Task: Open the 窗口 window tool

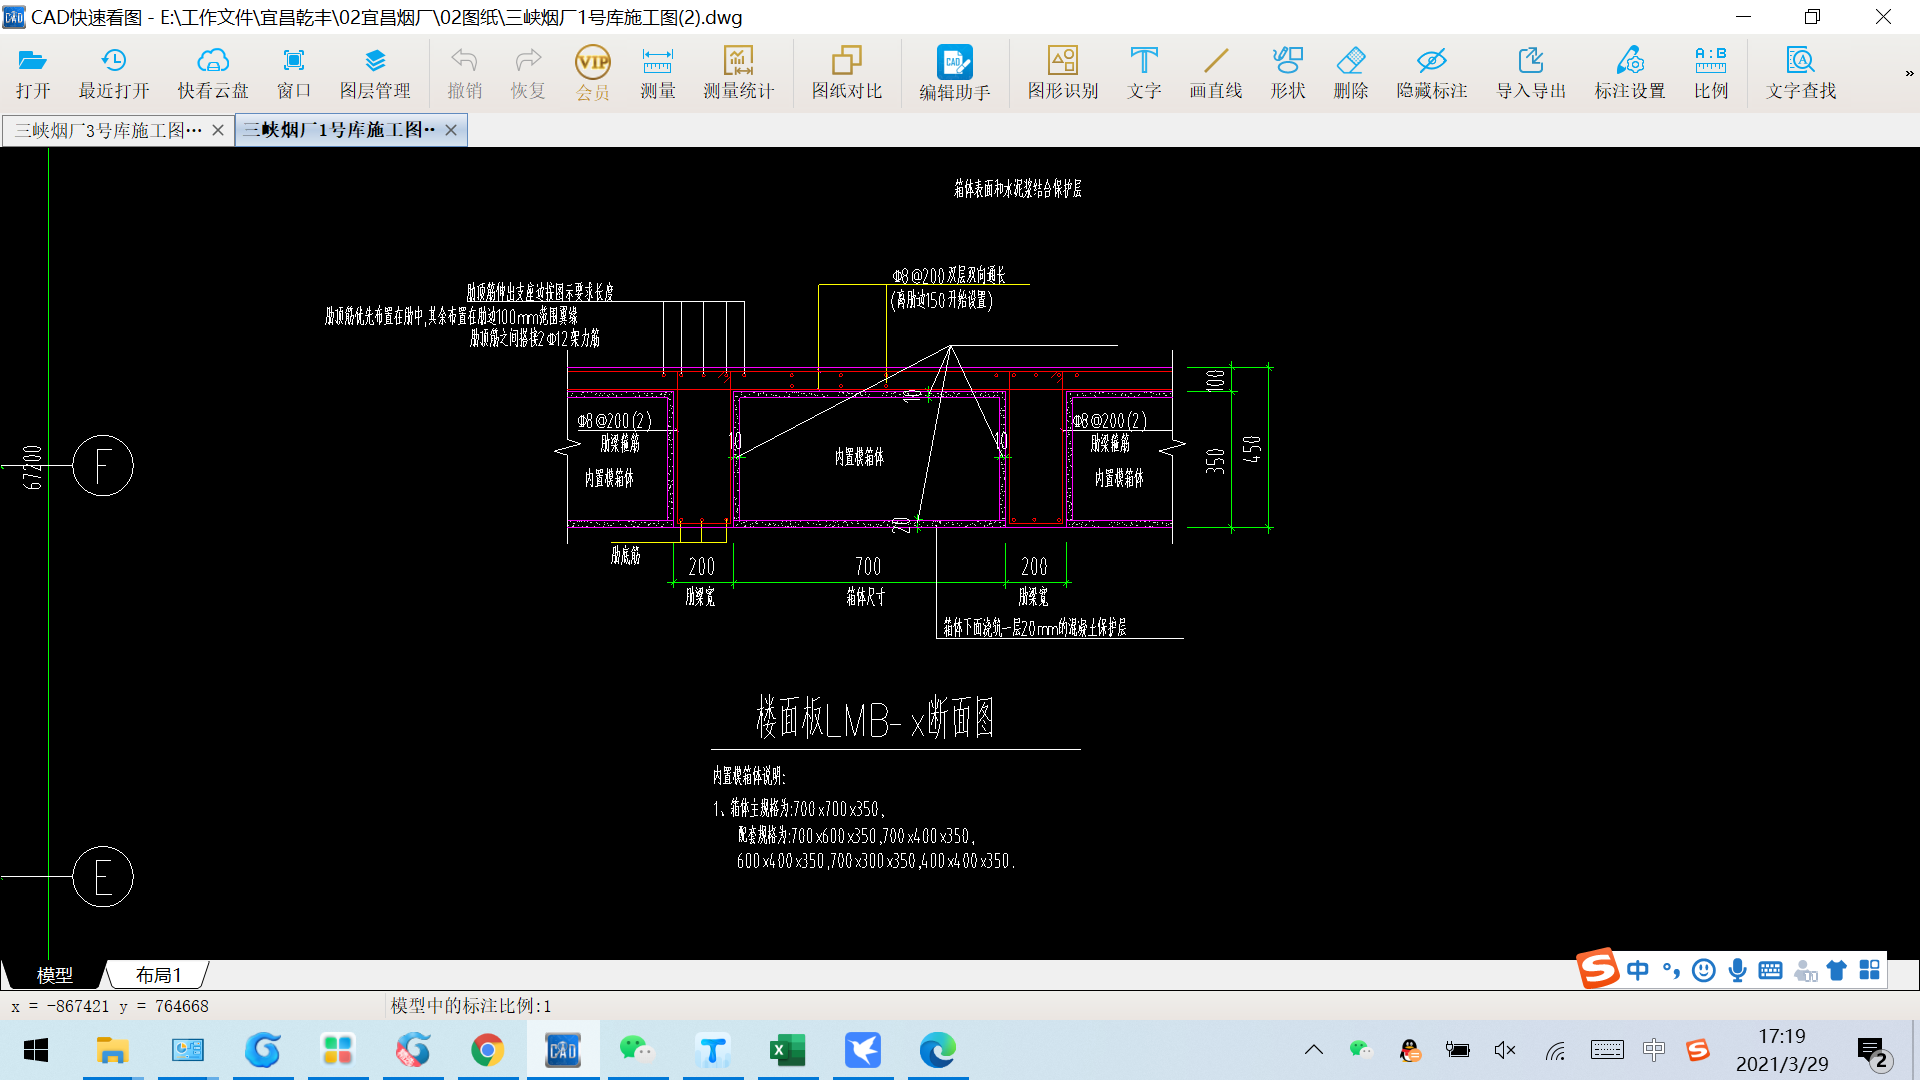Action: [x=293, y=74]
